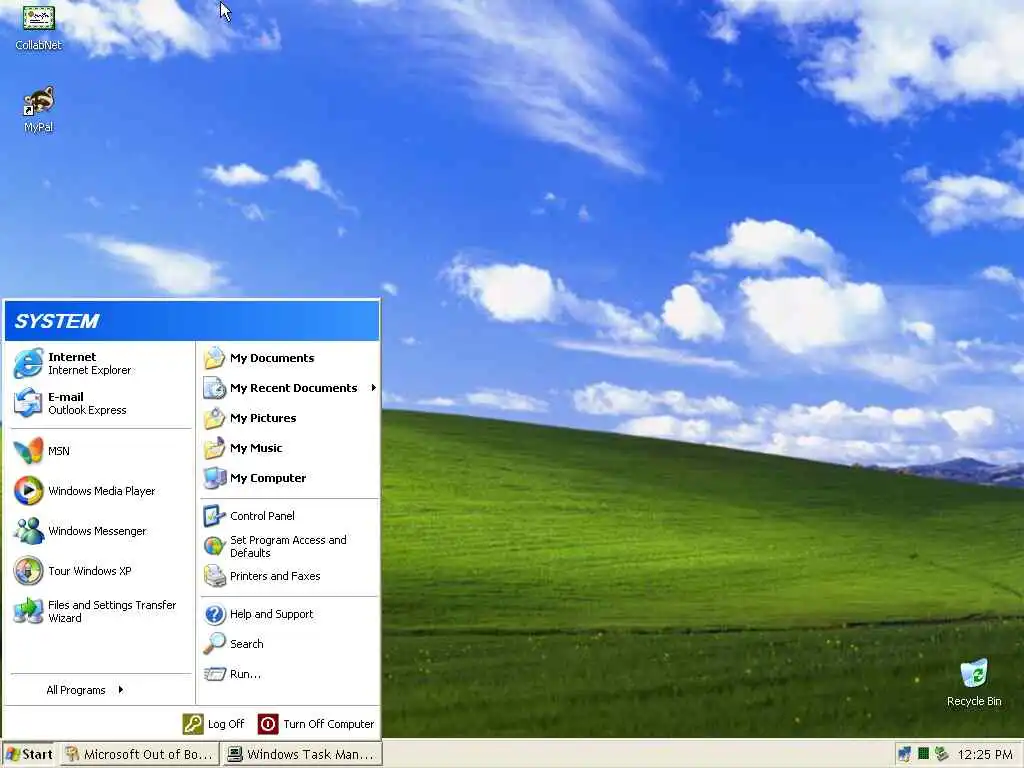The height and width of the screenshot is (768, 1024).
Task: Select the Recycle Bin desktop icon
Action: (974, 683)
